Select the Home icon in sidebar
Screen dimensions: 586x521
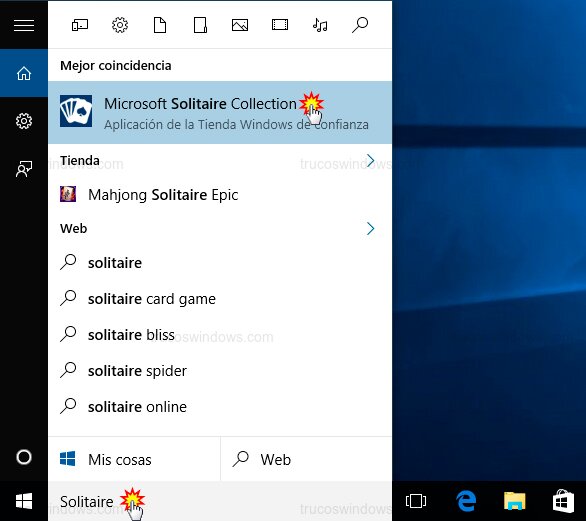point(24,73)
